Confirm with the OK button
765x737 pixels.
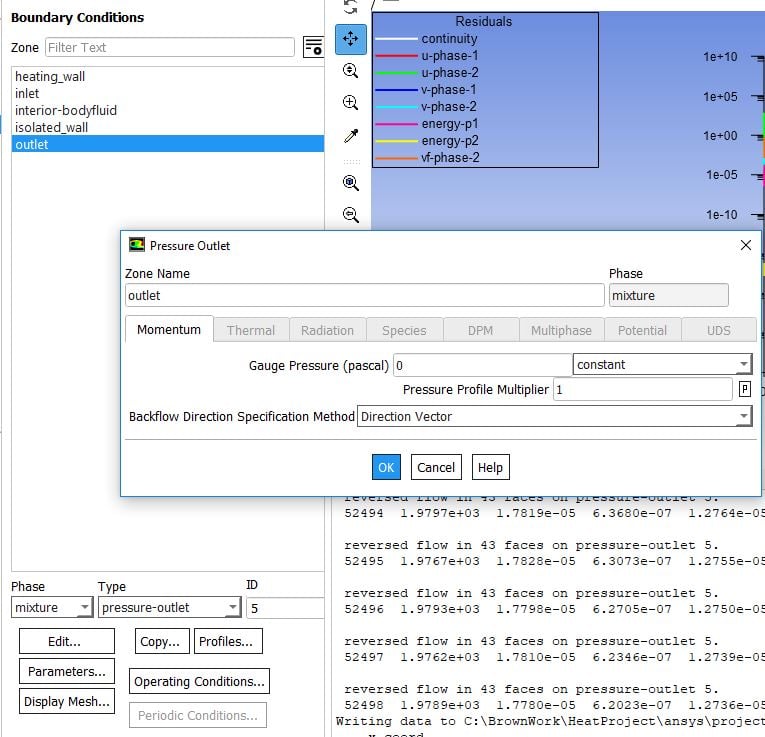pos(386,467)
